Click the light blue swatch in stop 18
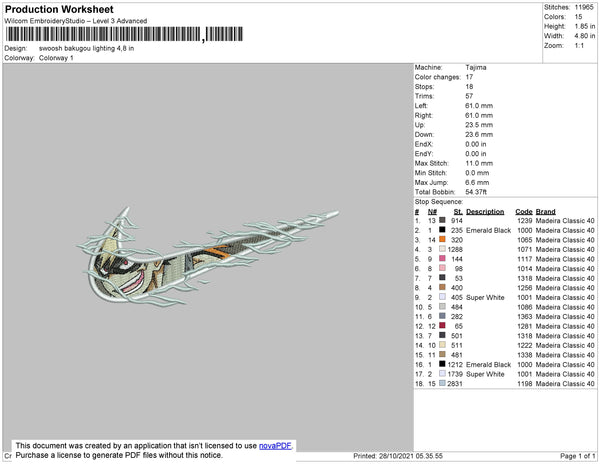This screenshot has height=464, width=600. click(x=442, y=383)
